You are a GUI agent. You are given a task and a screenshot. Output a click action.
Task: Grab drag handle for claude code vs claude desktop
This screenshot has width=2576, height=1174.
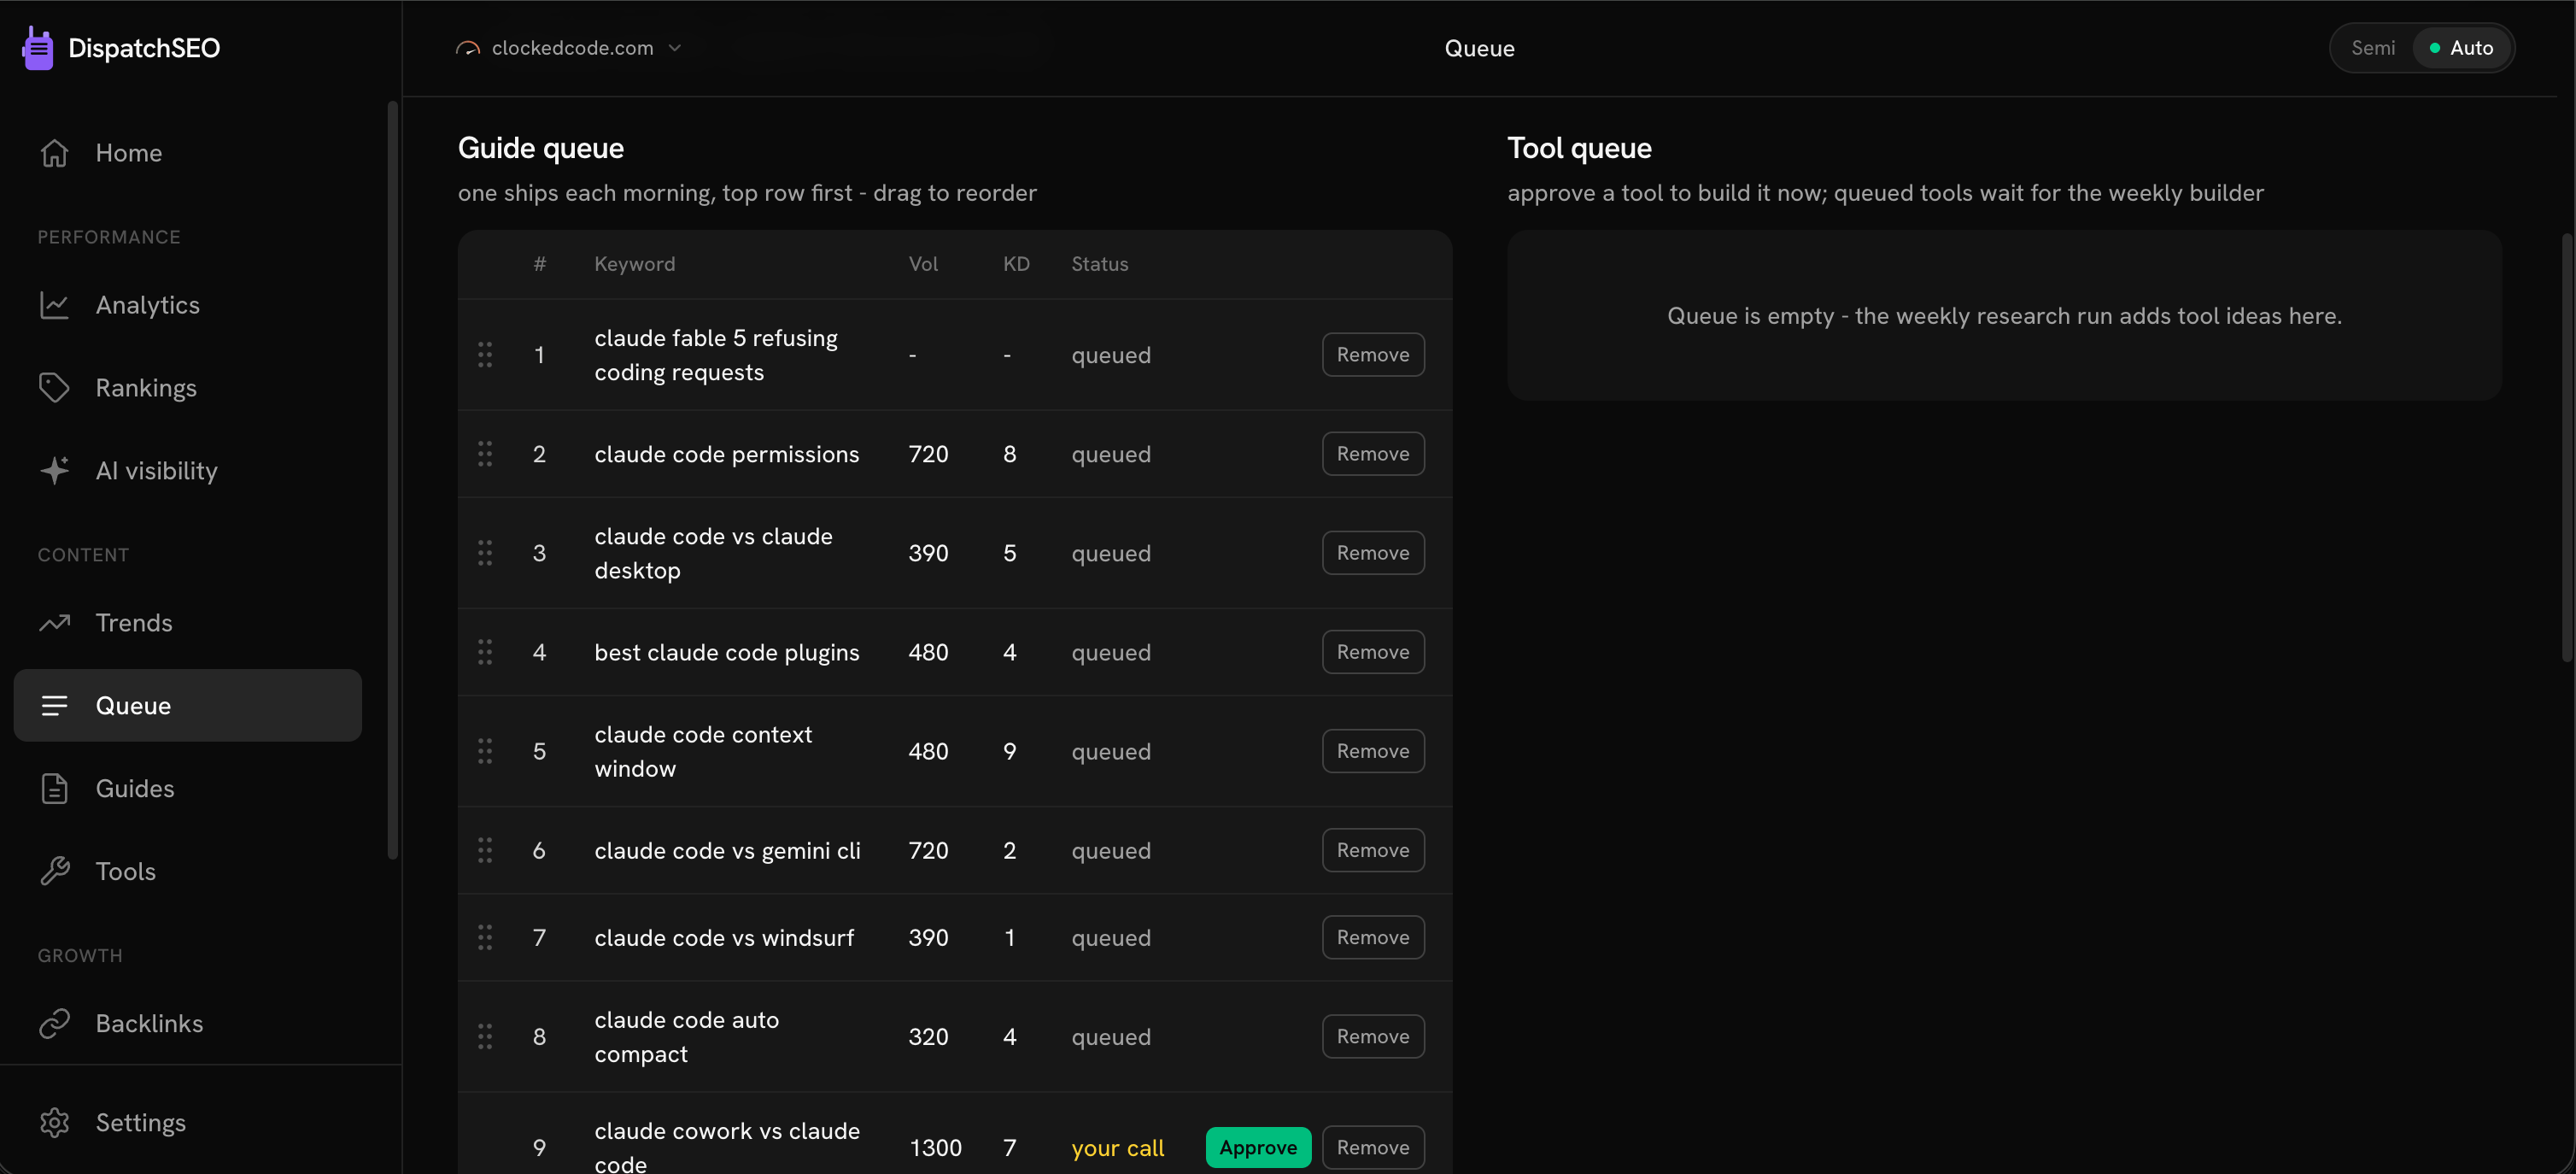pos(485,553)
